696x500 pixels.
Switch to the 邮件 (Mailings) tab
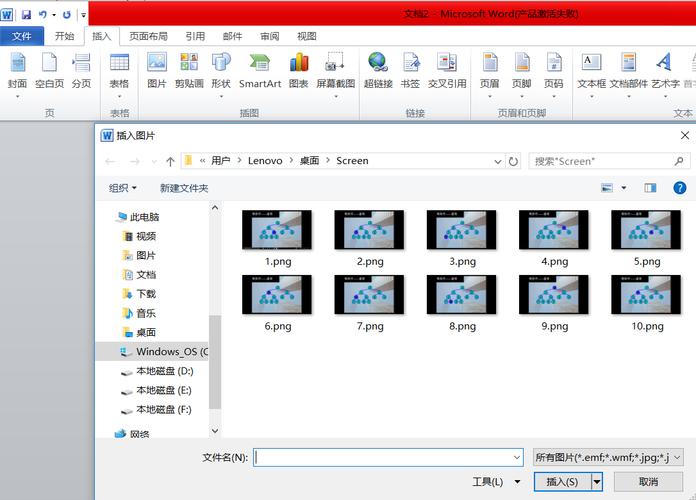[x=232, y=36]
